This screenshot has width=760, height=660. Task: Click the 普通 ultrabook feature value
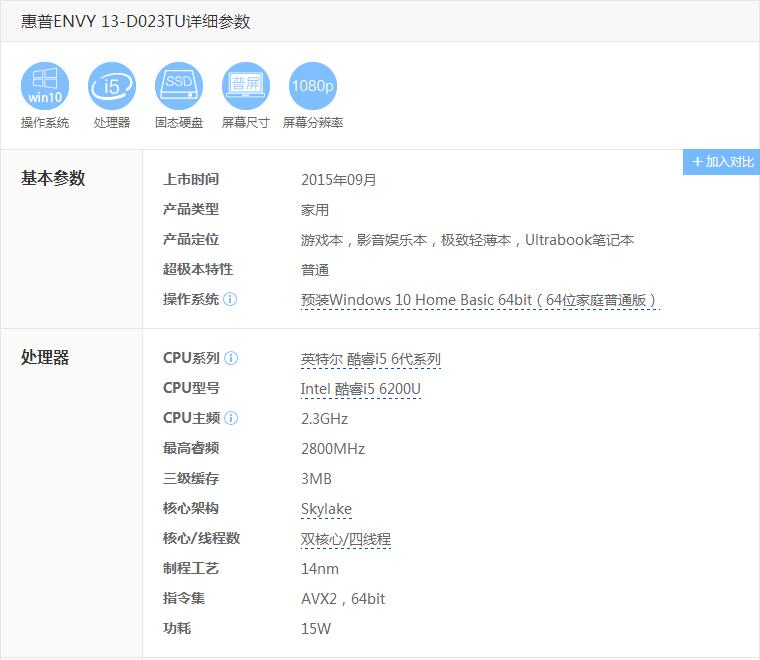pos(315,270)
